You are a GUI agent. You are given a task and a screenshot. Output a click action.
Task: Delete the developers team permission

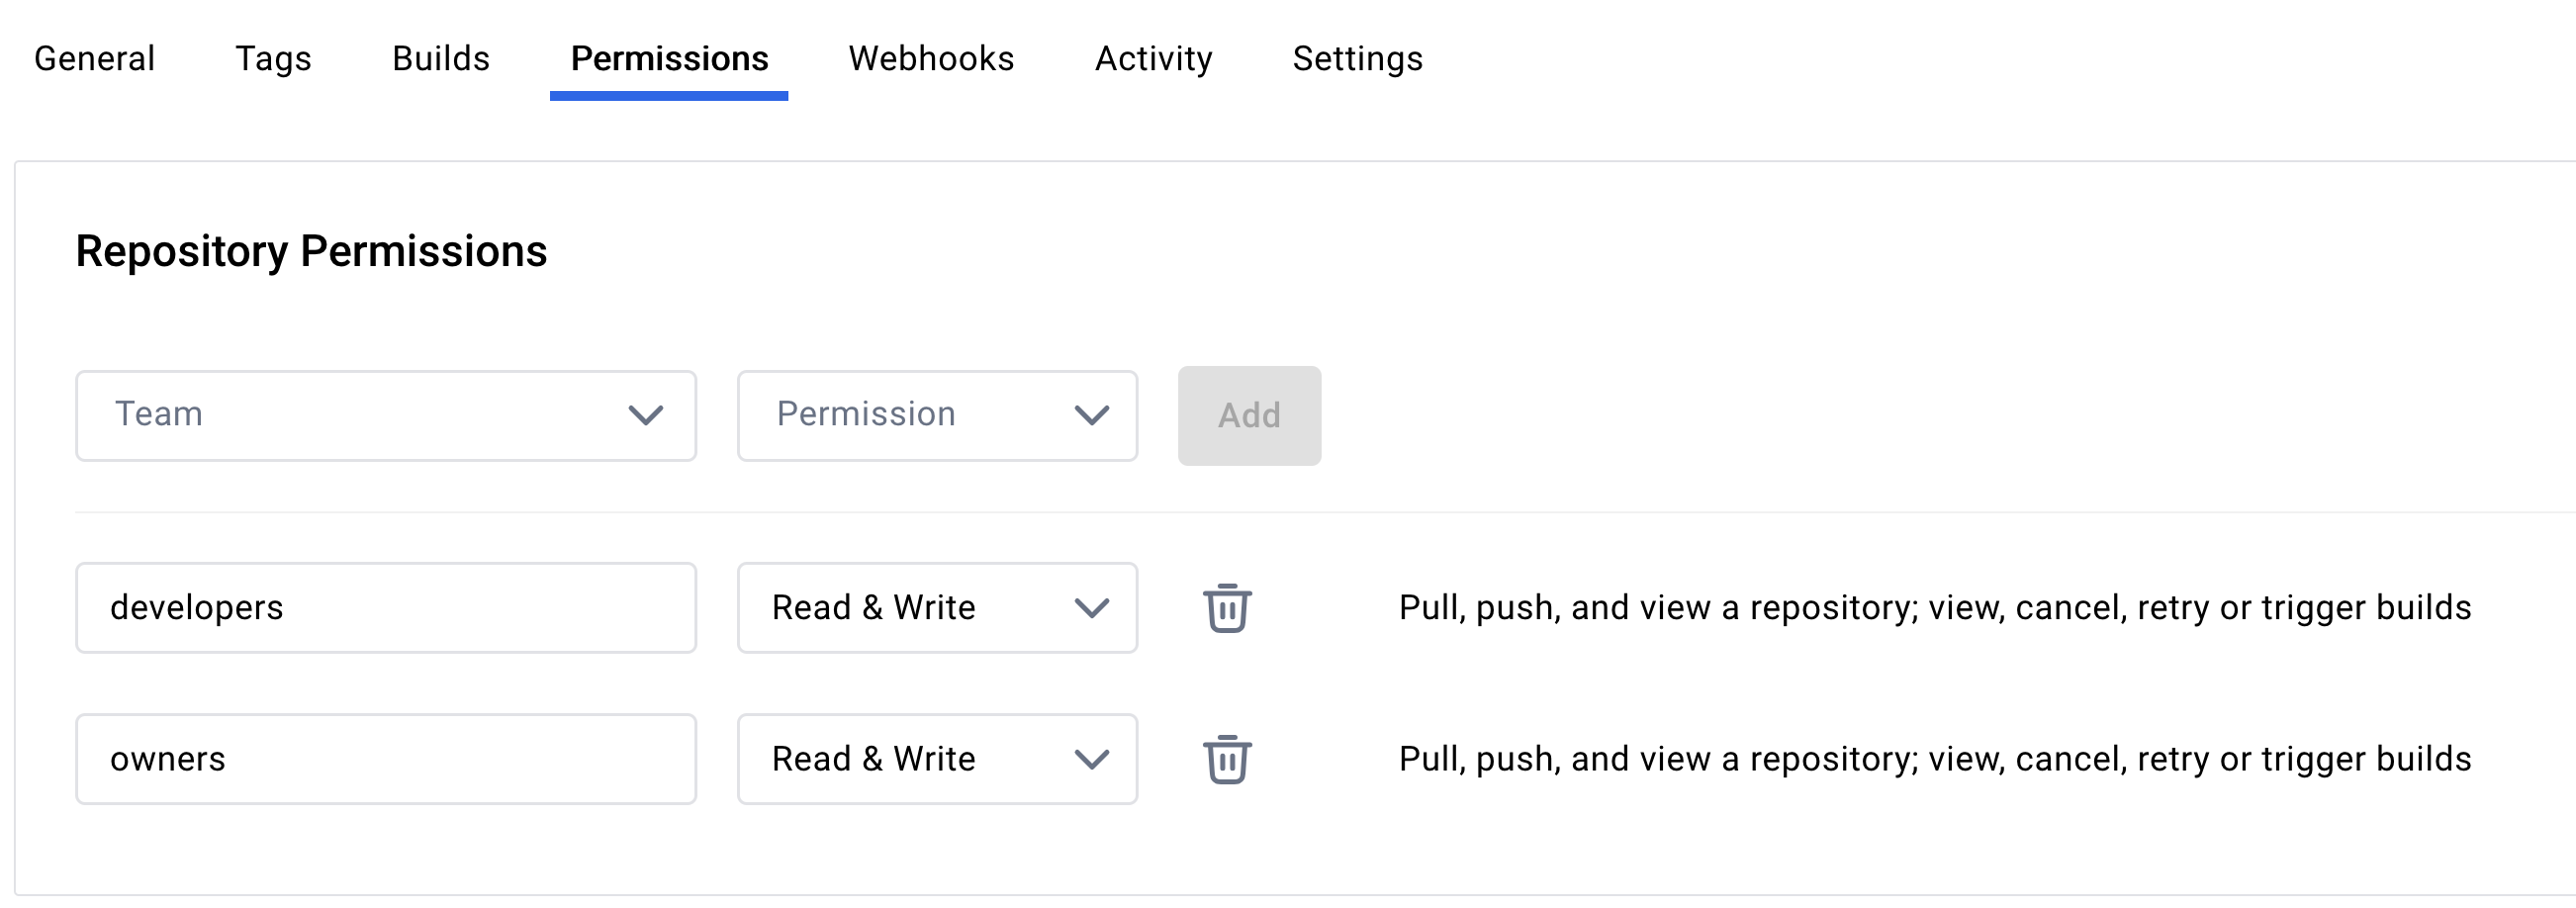[x=1226, y=608]
